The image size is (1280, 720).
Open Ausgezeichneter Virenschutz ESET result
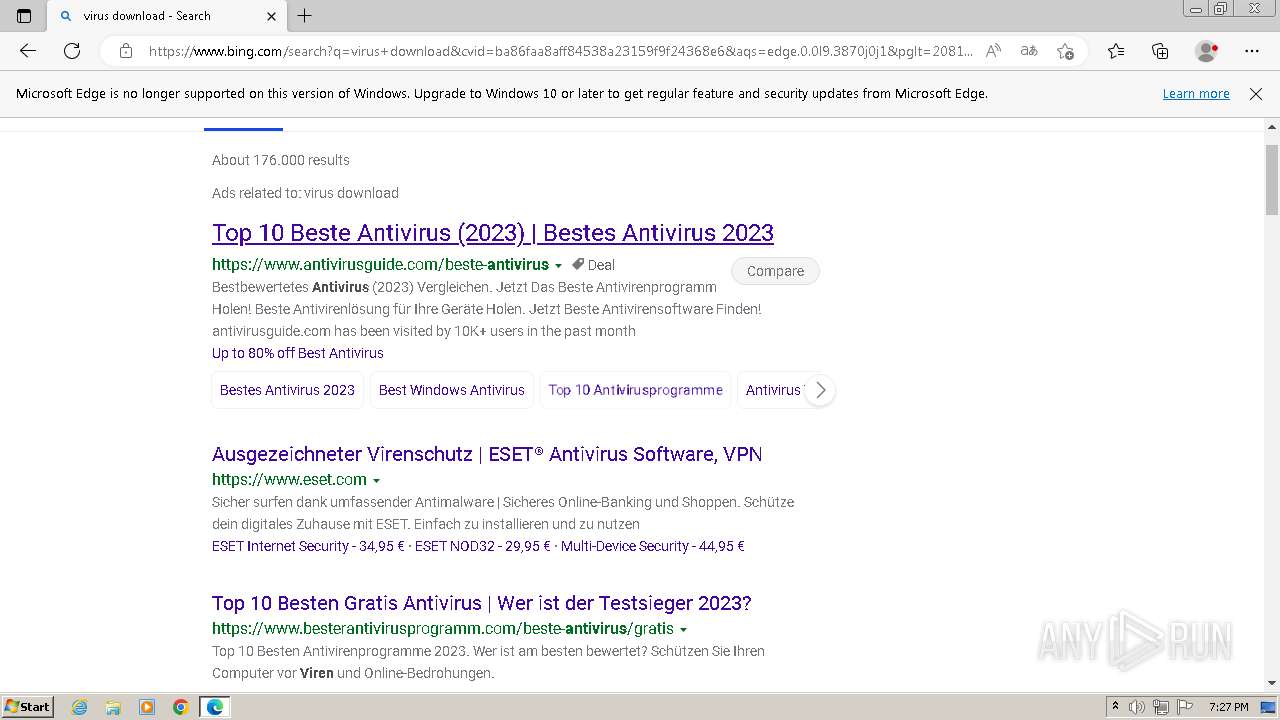pos(487,454)
